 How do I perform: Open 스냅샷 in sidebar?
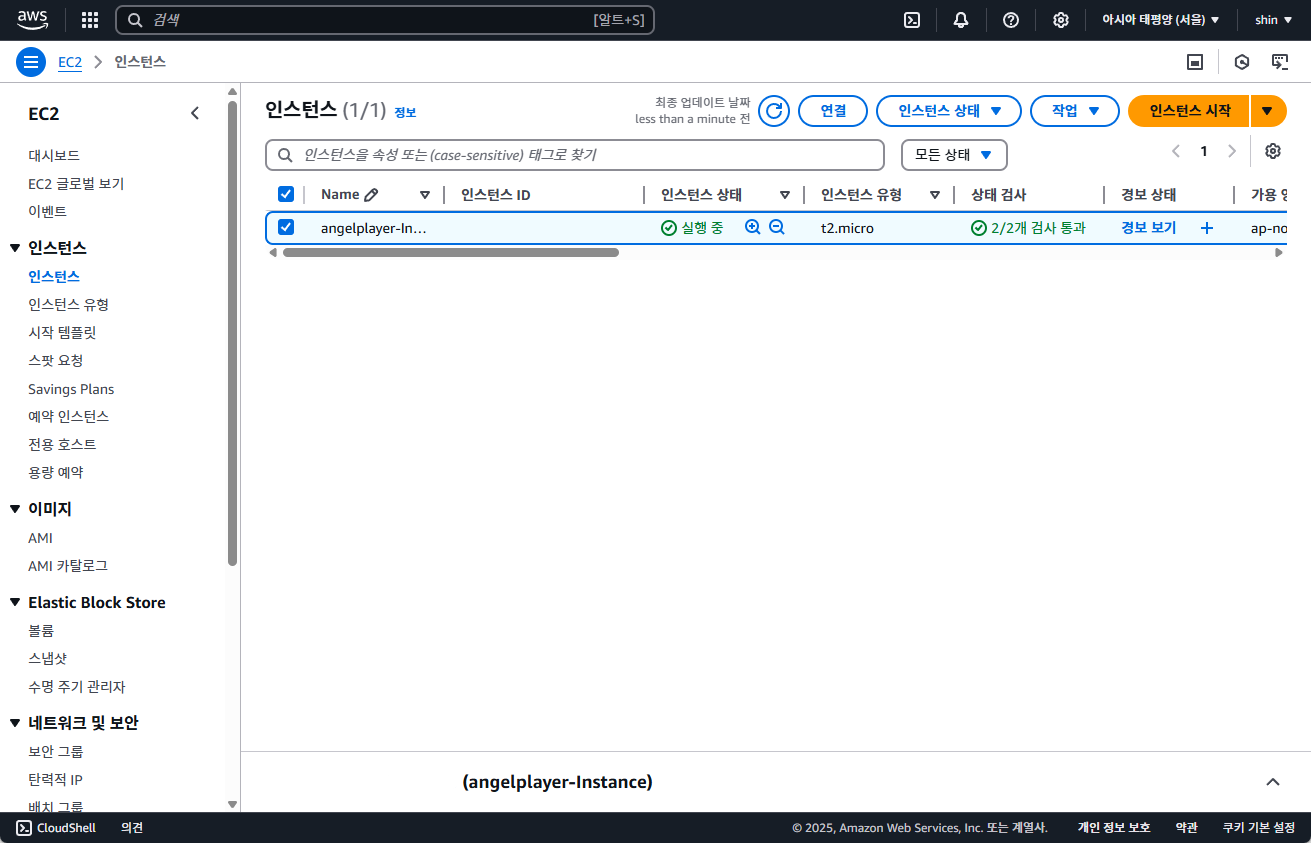click(x=48, y=659)
